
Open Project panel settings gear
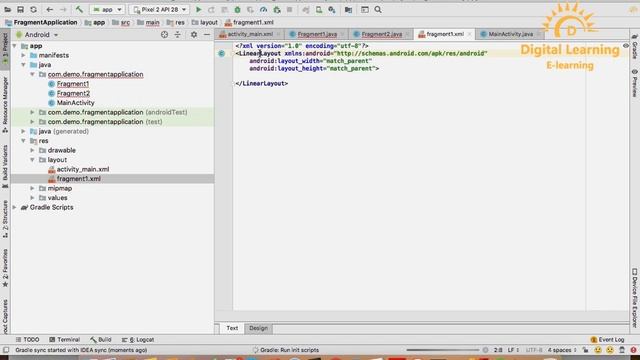pos(194,35)
